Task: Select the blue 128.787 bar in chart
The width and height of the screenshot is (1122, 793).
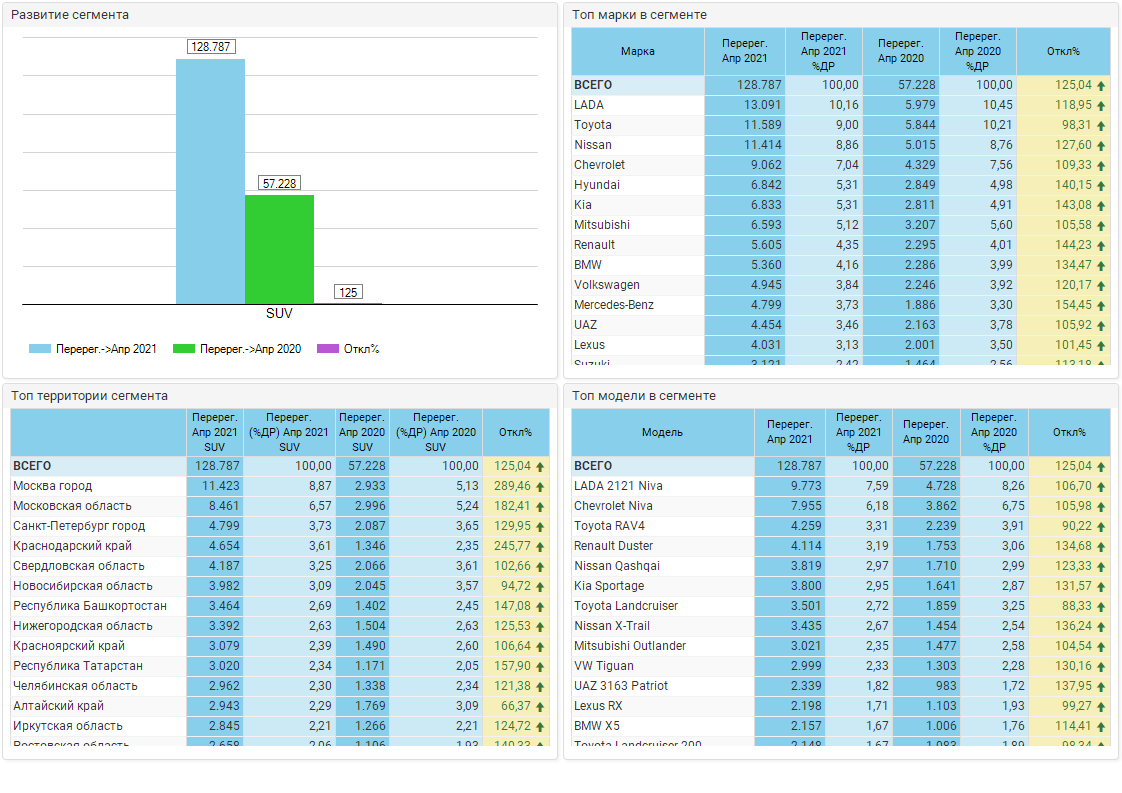Action: (210, 180)
